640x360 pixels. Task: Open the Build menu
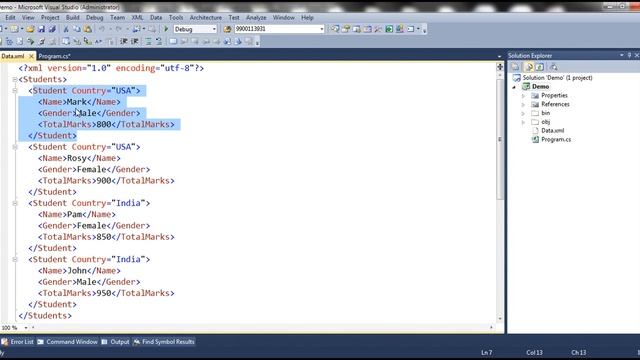[72, 18]
